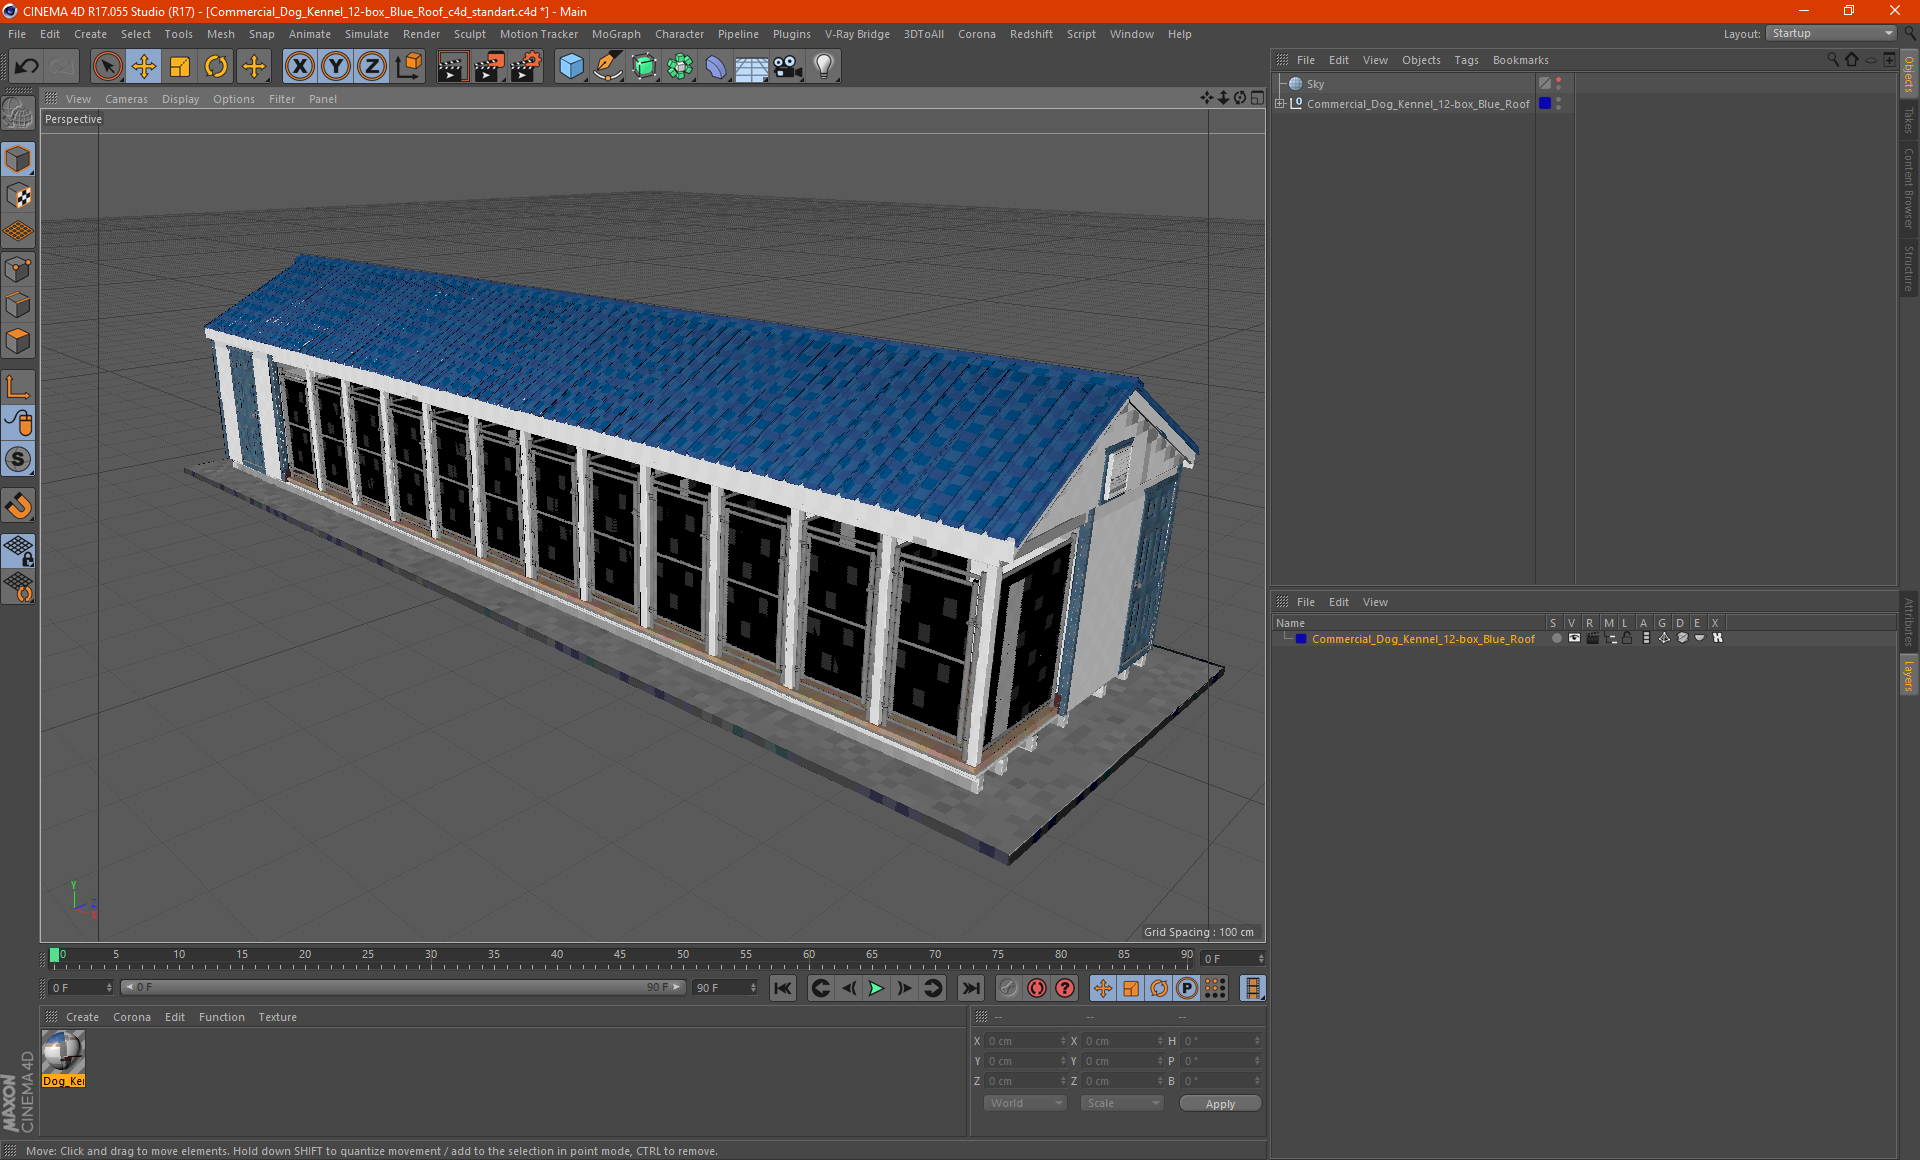This screenshot has width=1920, height=1160.
Task: Select the spline Pen tool
Action: pos(608,67)
